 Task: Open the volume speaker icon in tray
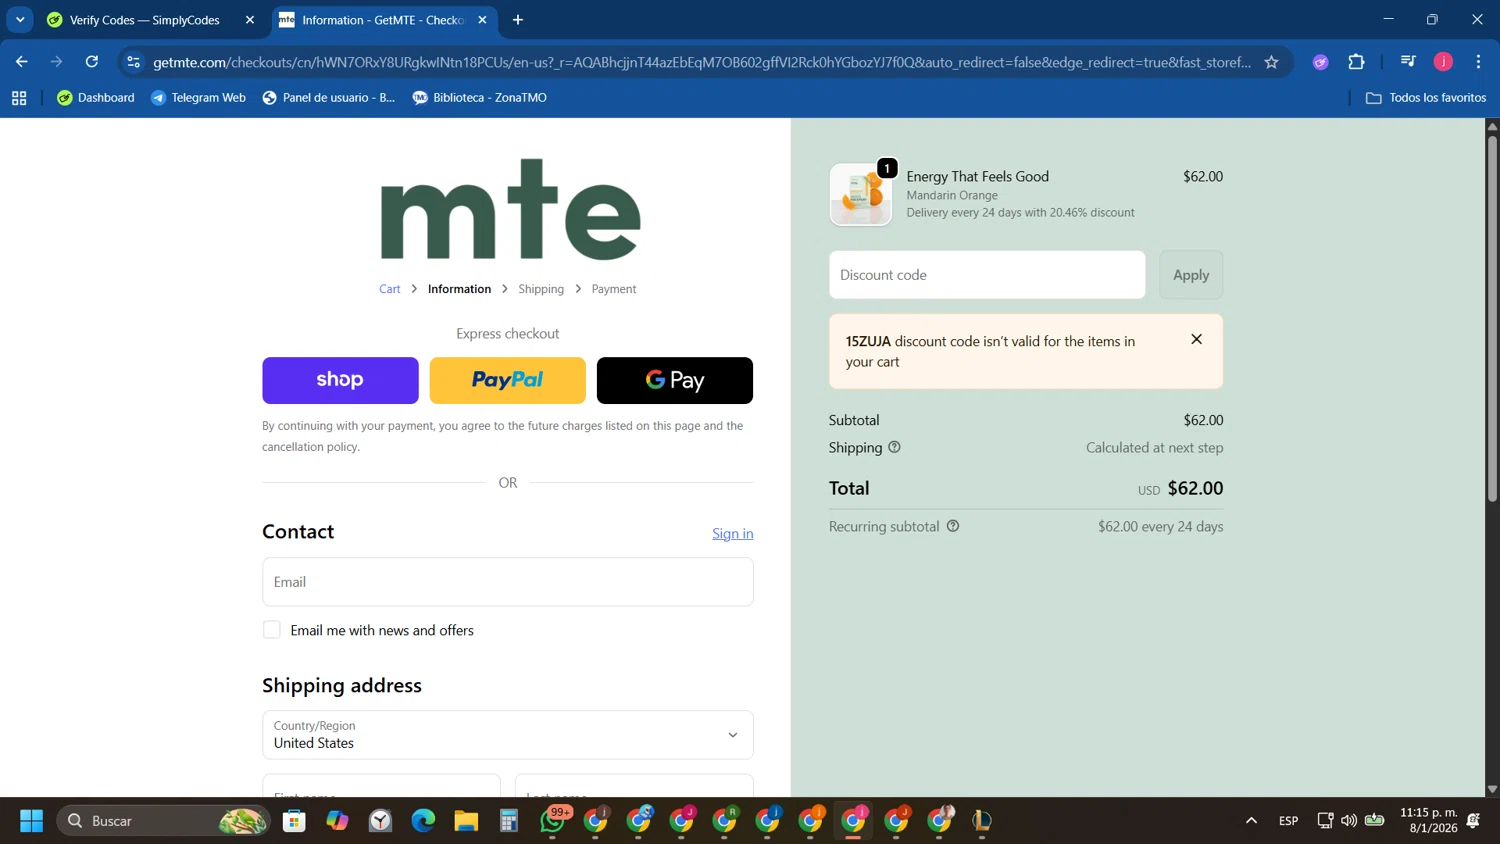pyautogui.click(x=1349, y=821)
